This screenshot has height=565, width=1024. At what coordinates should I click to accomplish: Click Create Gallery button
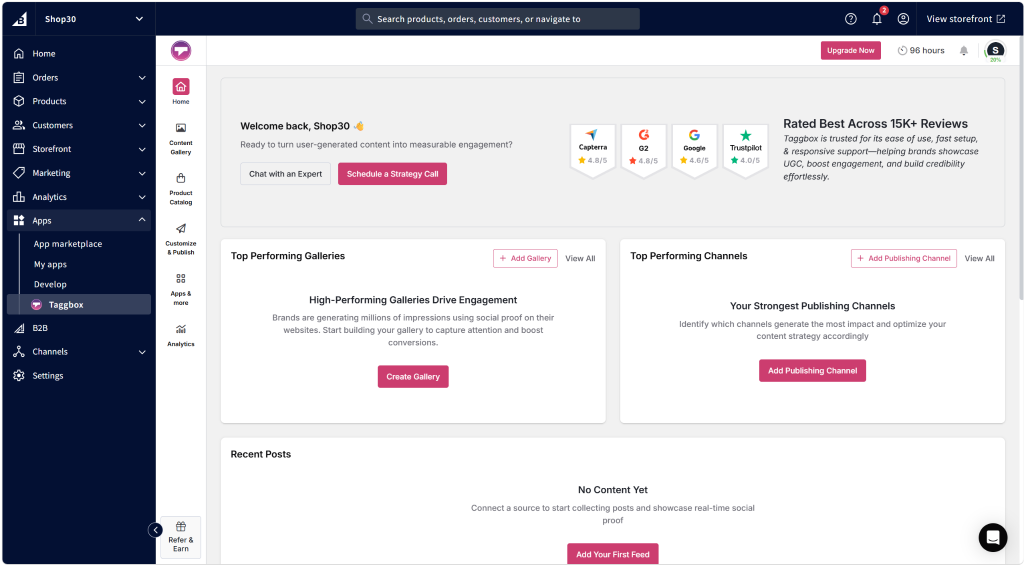point(413,376)
